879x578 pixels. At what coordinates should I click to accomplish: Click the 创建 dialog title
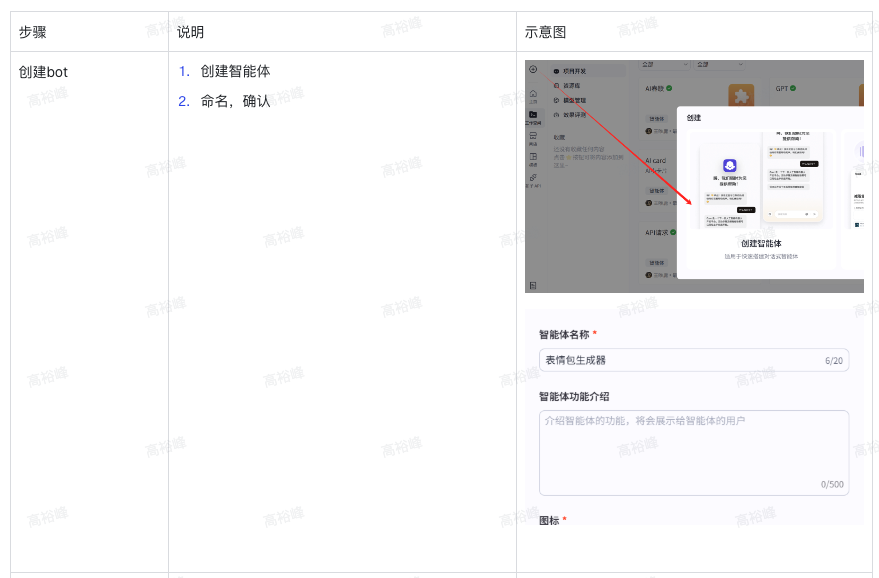[694, 118]
